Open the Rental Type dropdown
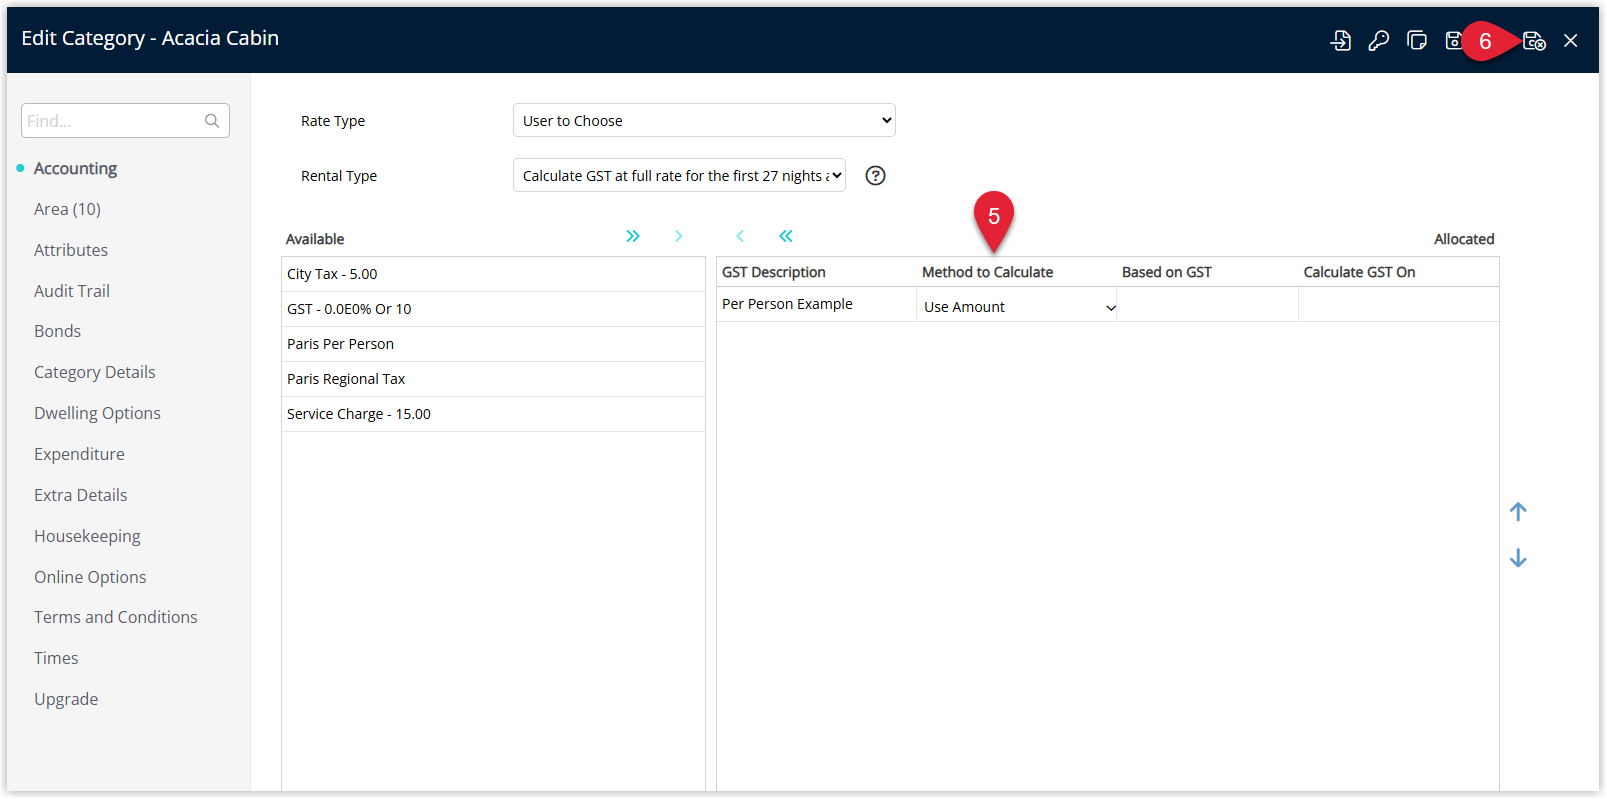The image size is (1607, 799). click(x=679, y=176)
